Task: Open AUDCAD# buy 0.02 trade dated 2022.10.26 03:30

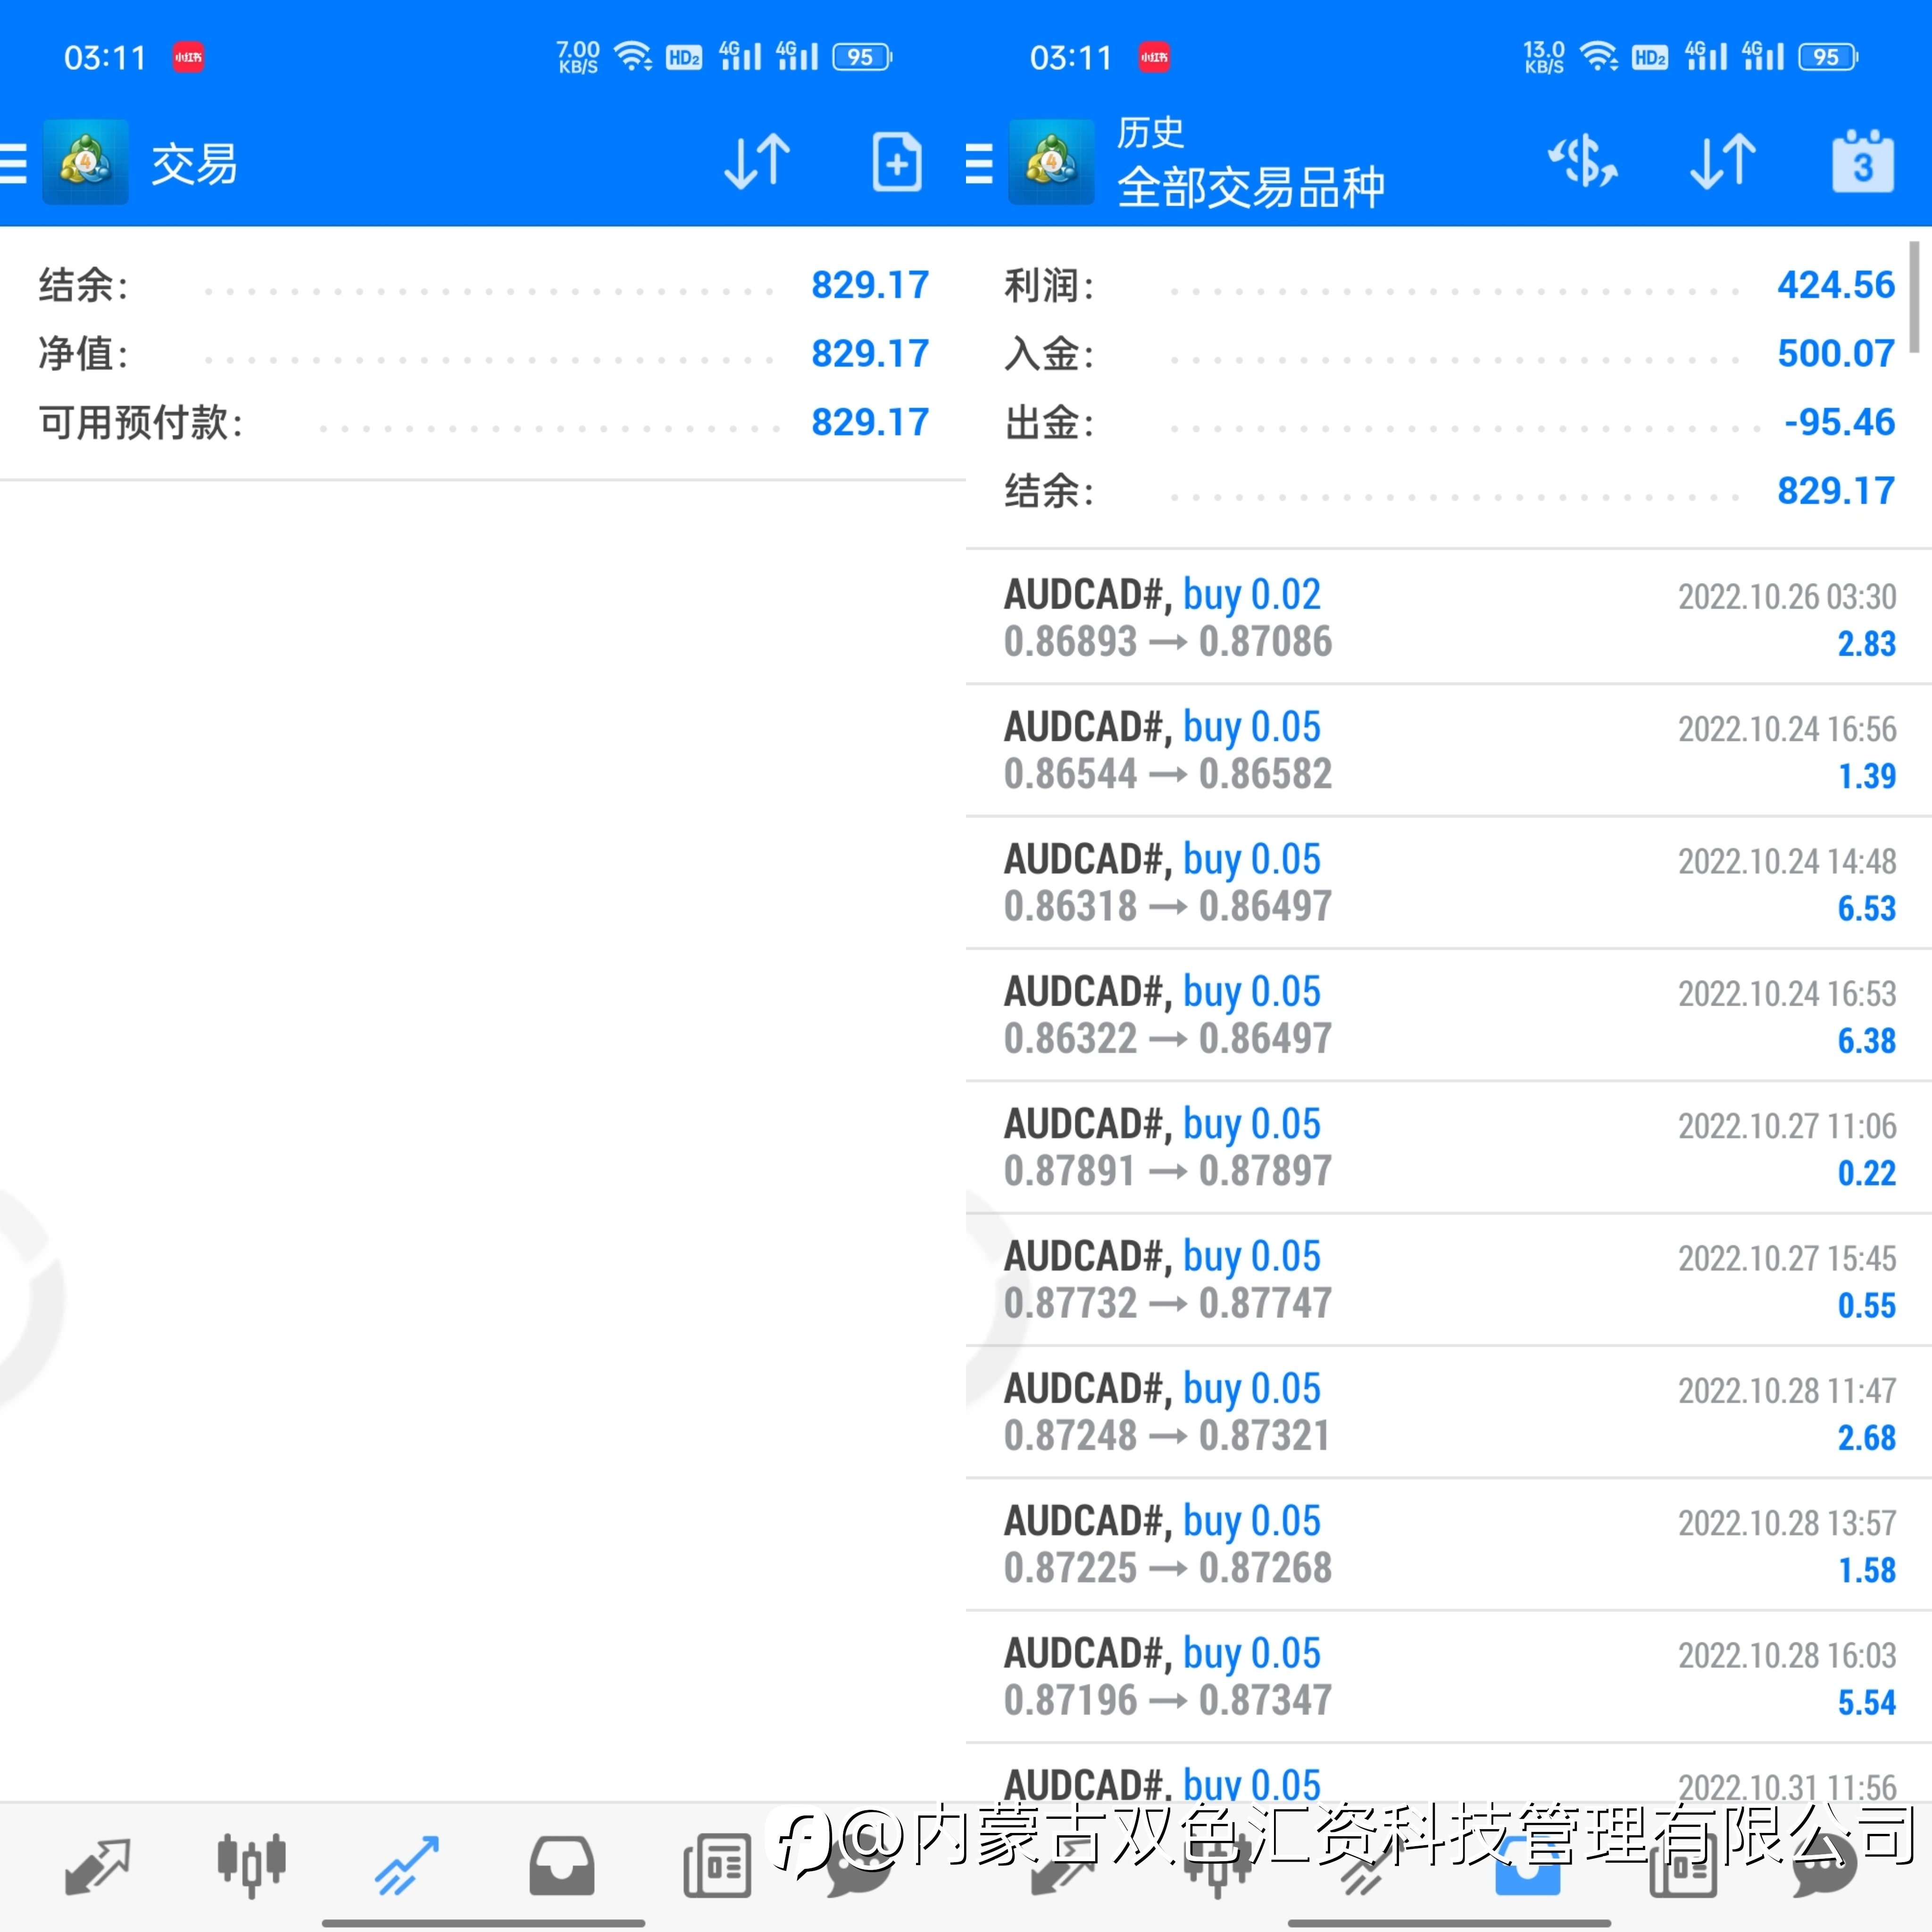Action: 1449,618
